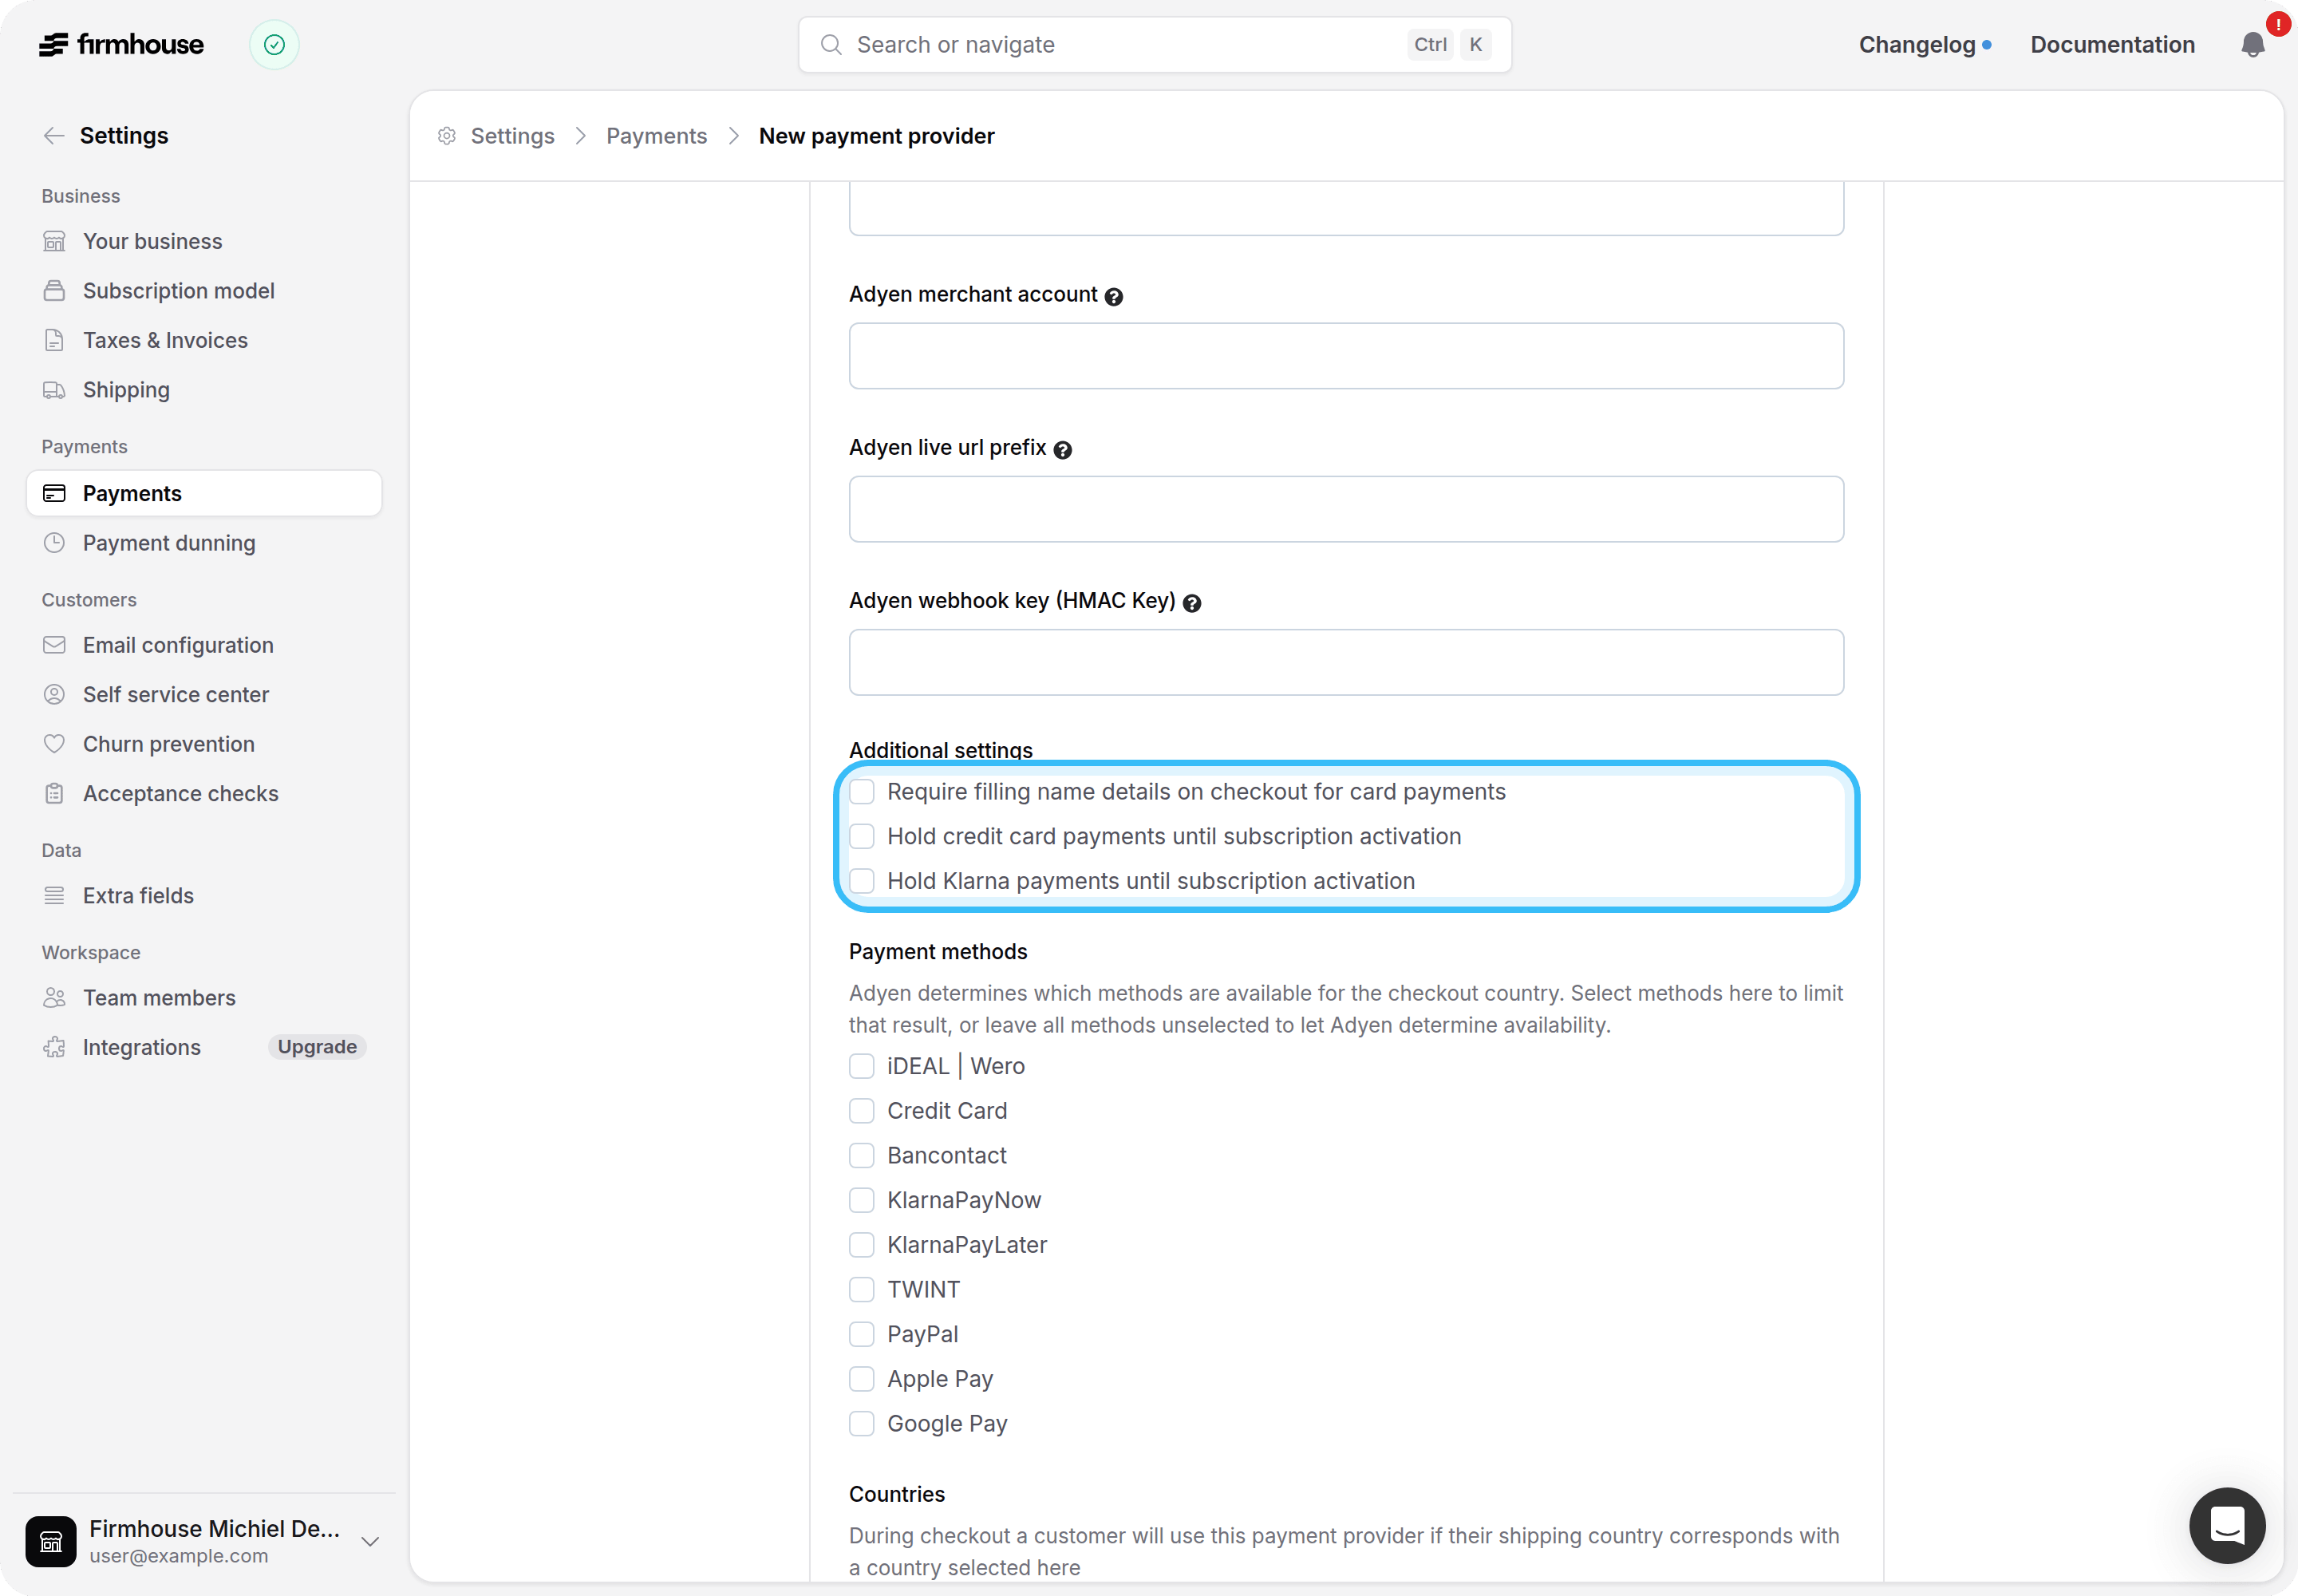Check the KlarnaPayNow payment method
This screenshot has width=2298, height=1596.
pyautogui.click(x=862, y=1201)
